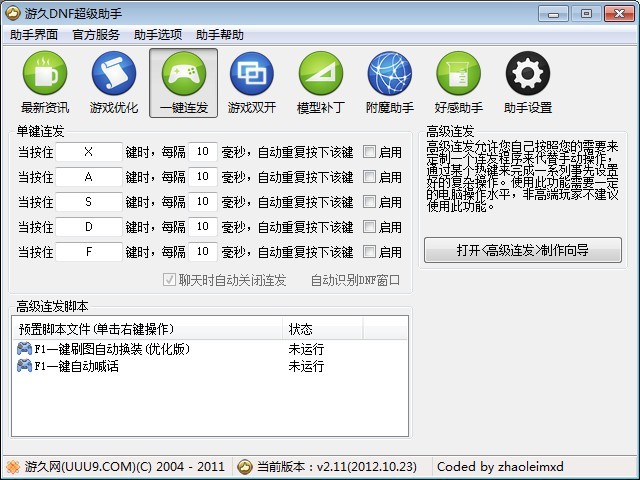Viewport: 640px width, 480px height.
Task: Select the 一键连发 gamepad icon
Action: 184,73
